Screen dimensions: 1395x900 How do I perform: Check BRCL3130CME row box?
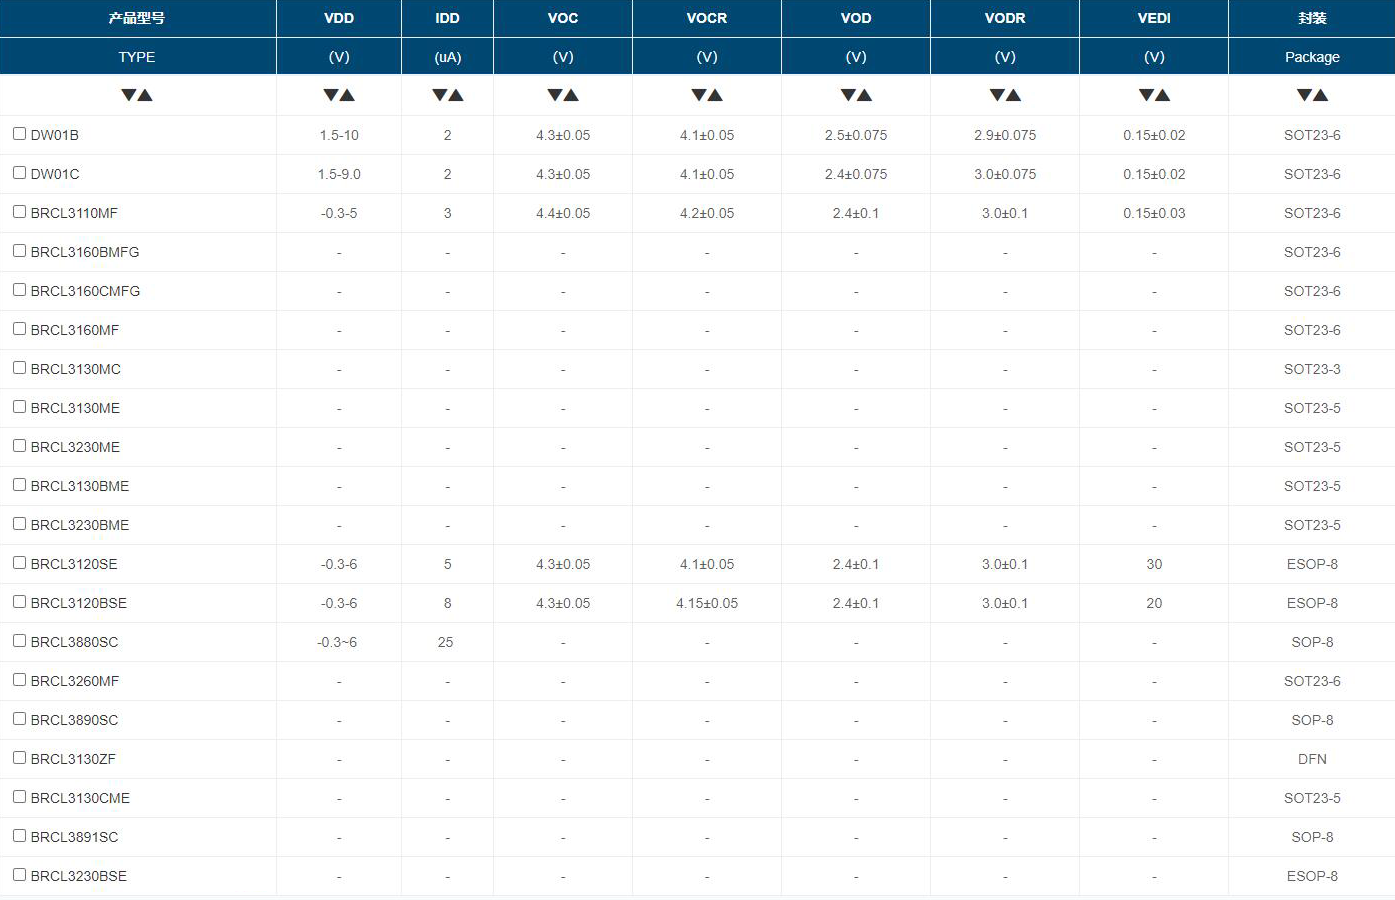[19, 796]
